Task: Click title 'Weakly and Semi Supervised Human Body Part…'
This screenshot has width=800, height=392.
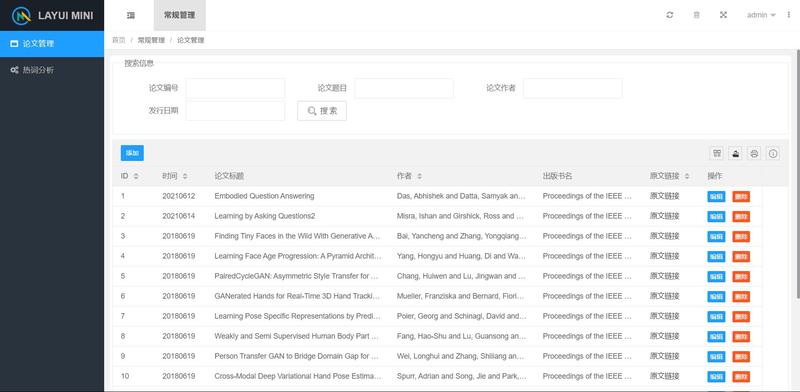Action: coord(297,336)
